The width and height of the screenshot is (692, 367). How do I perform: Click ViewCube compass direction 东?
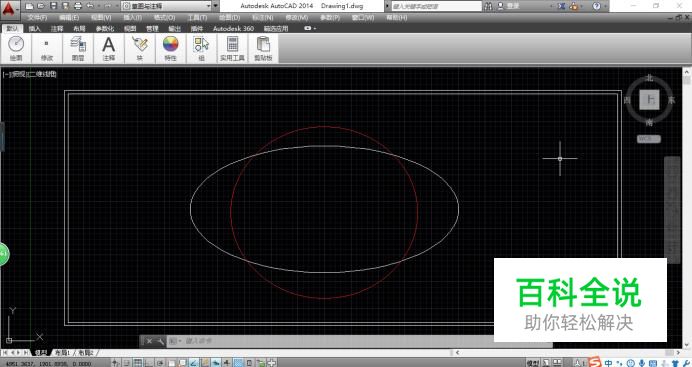point(671,100)
